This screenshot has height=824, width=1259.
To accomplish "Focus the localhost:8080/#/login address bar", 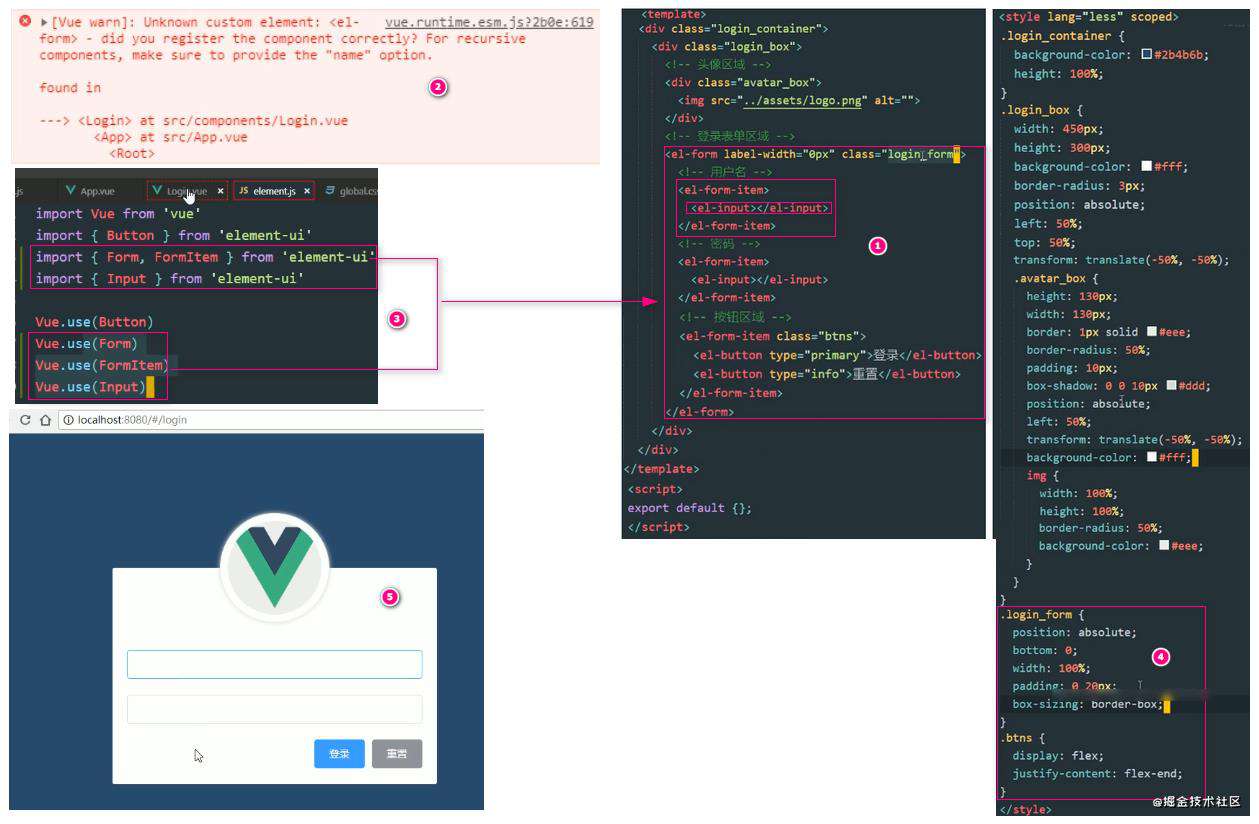I will [x=270, y=420].
